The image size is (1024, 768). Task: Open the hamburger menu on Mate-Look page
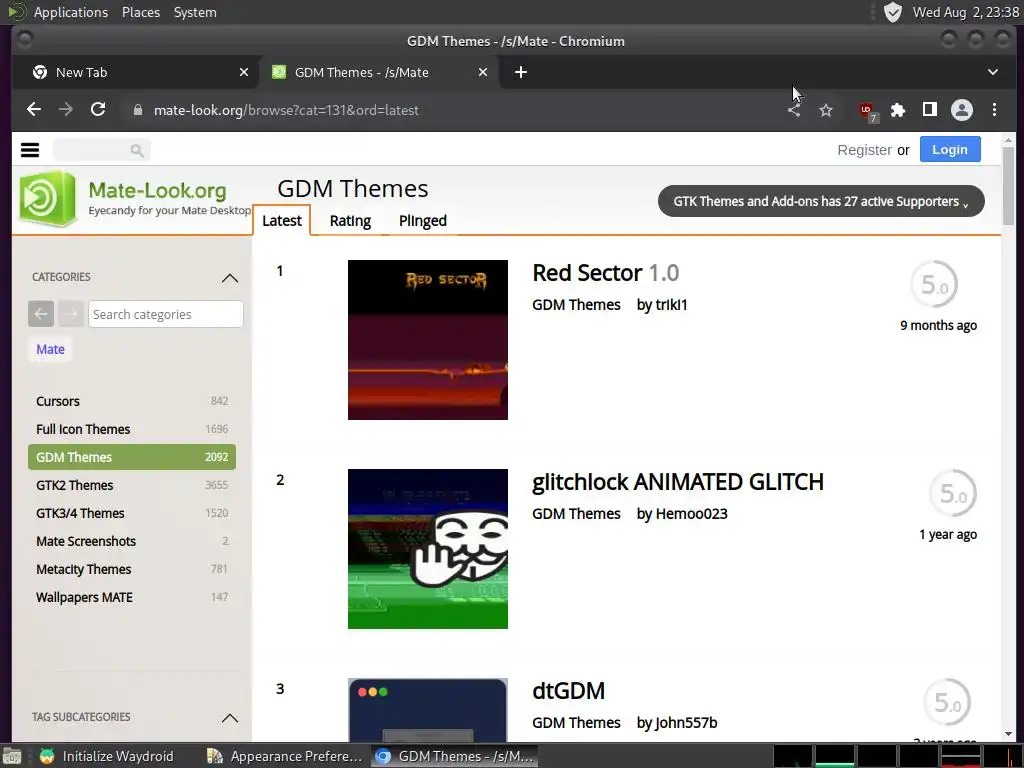click(x=30, y=150)
